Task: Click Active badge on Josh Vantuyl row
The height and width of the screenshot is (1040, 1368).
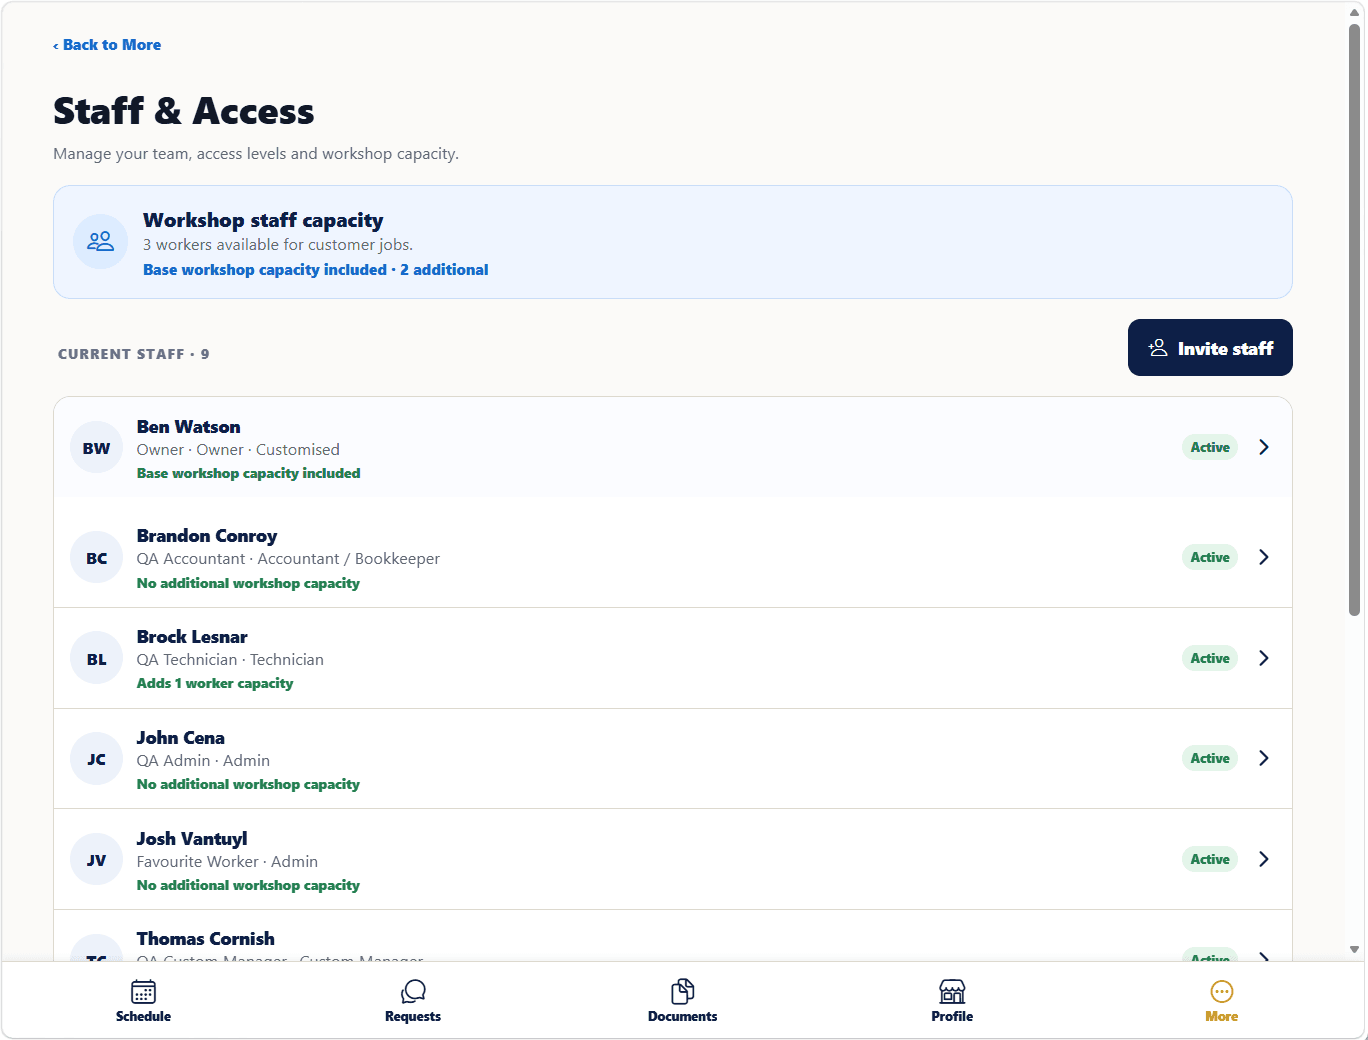Action: click(x=1210, y=859)
